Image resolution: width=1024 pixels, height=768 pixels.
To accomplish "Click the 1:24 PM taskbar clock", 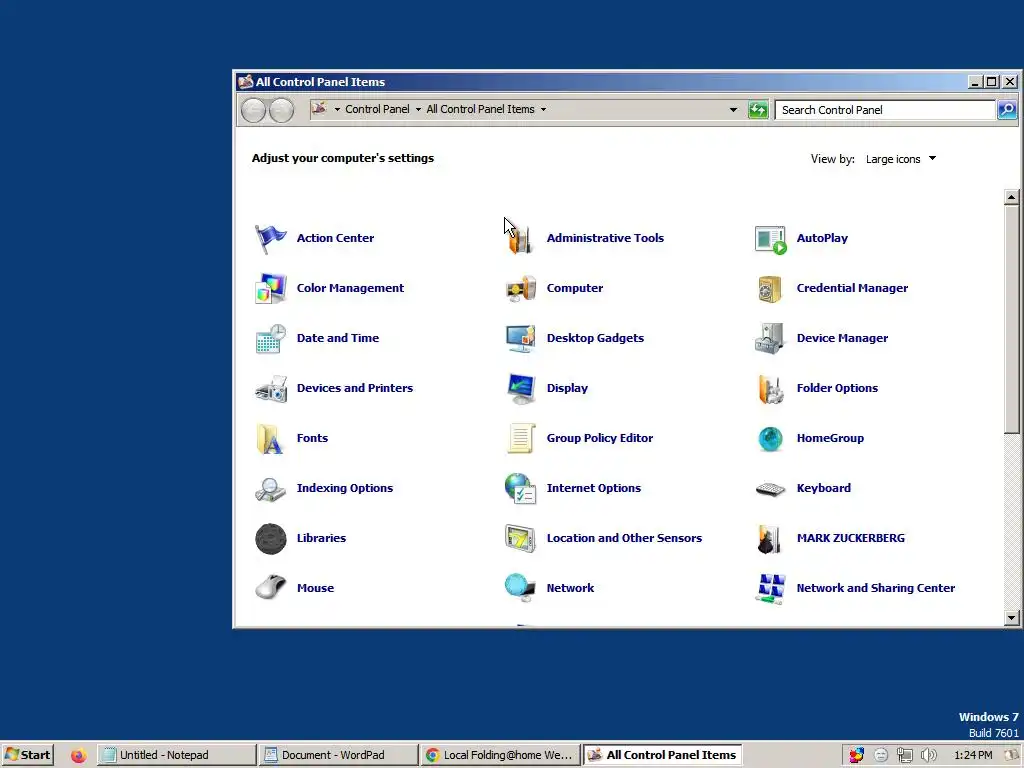I will pyautogui.click(x=973, y=755).
